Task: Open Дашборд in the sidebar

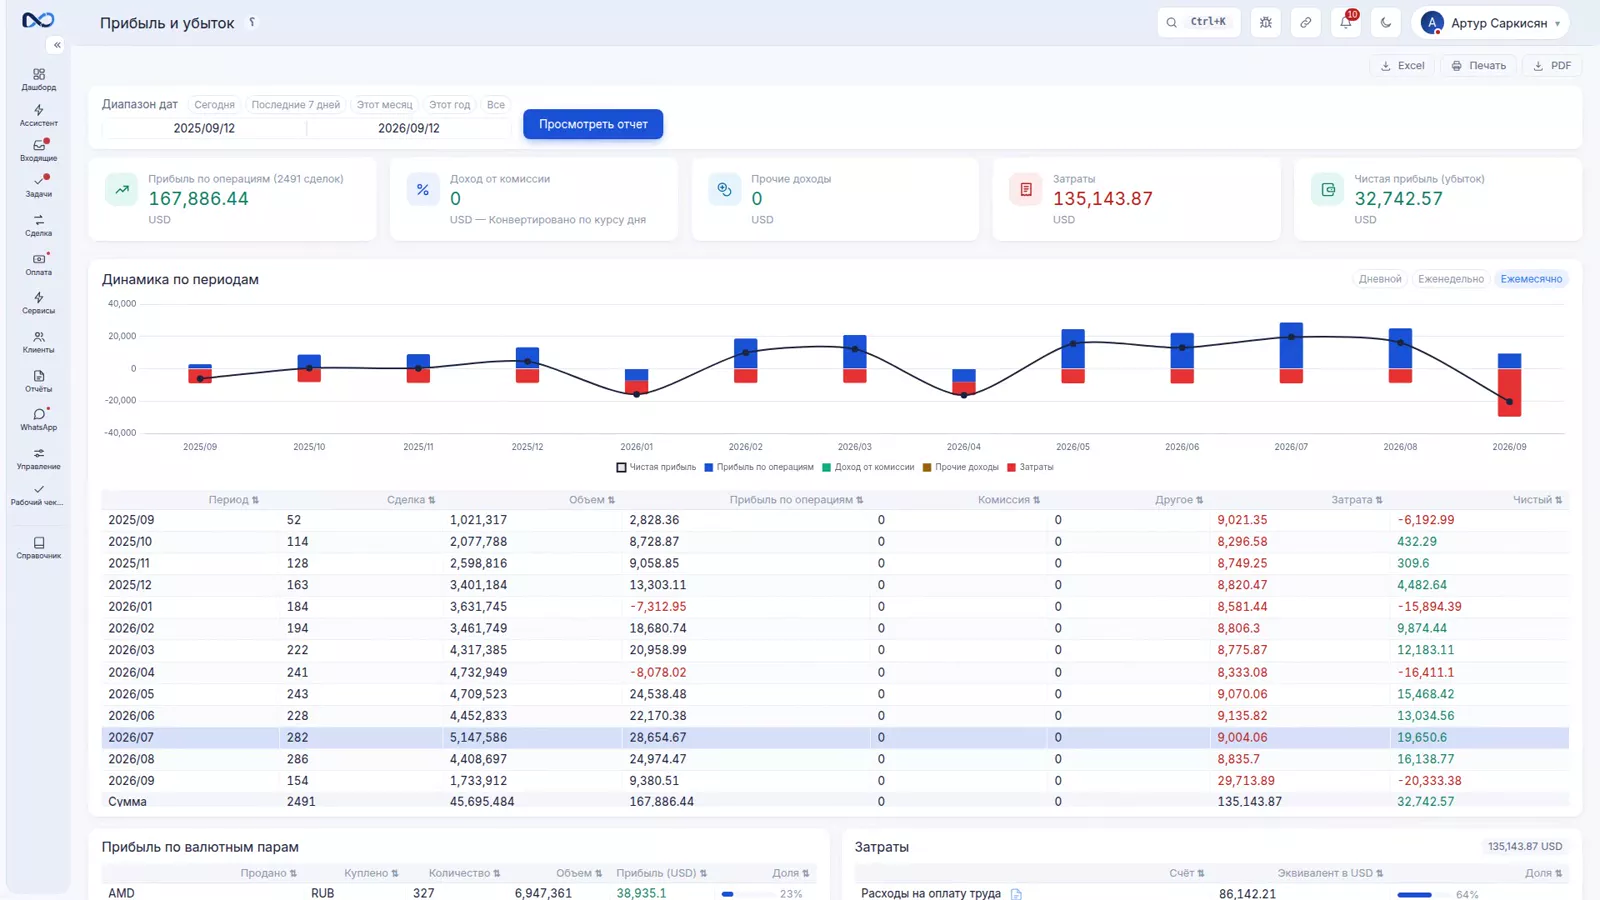Action: pos(38,80)
